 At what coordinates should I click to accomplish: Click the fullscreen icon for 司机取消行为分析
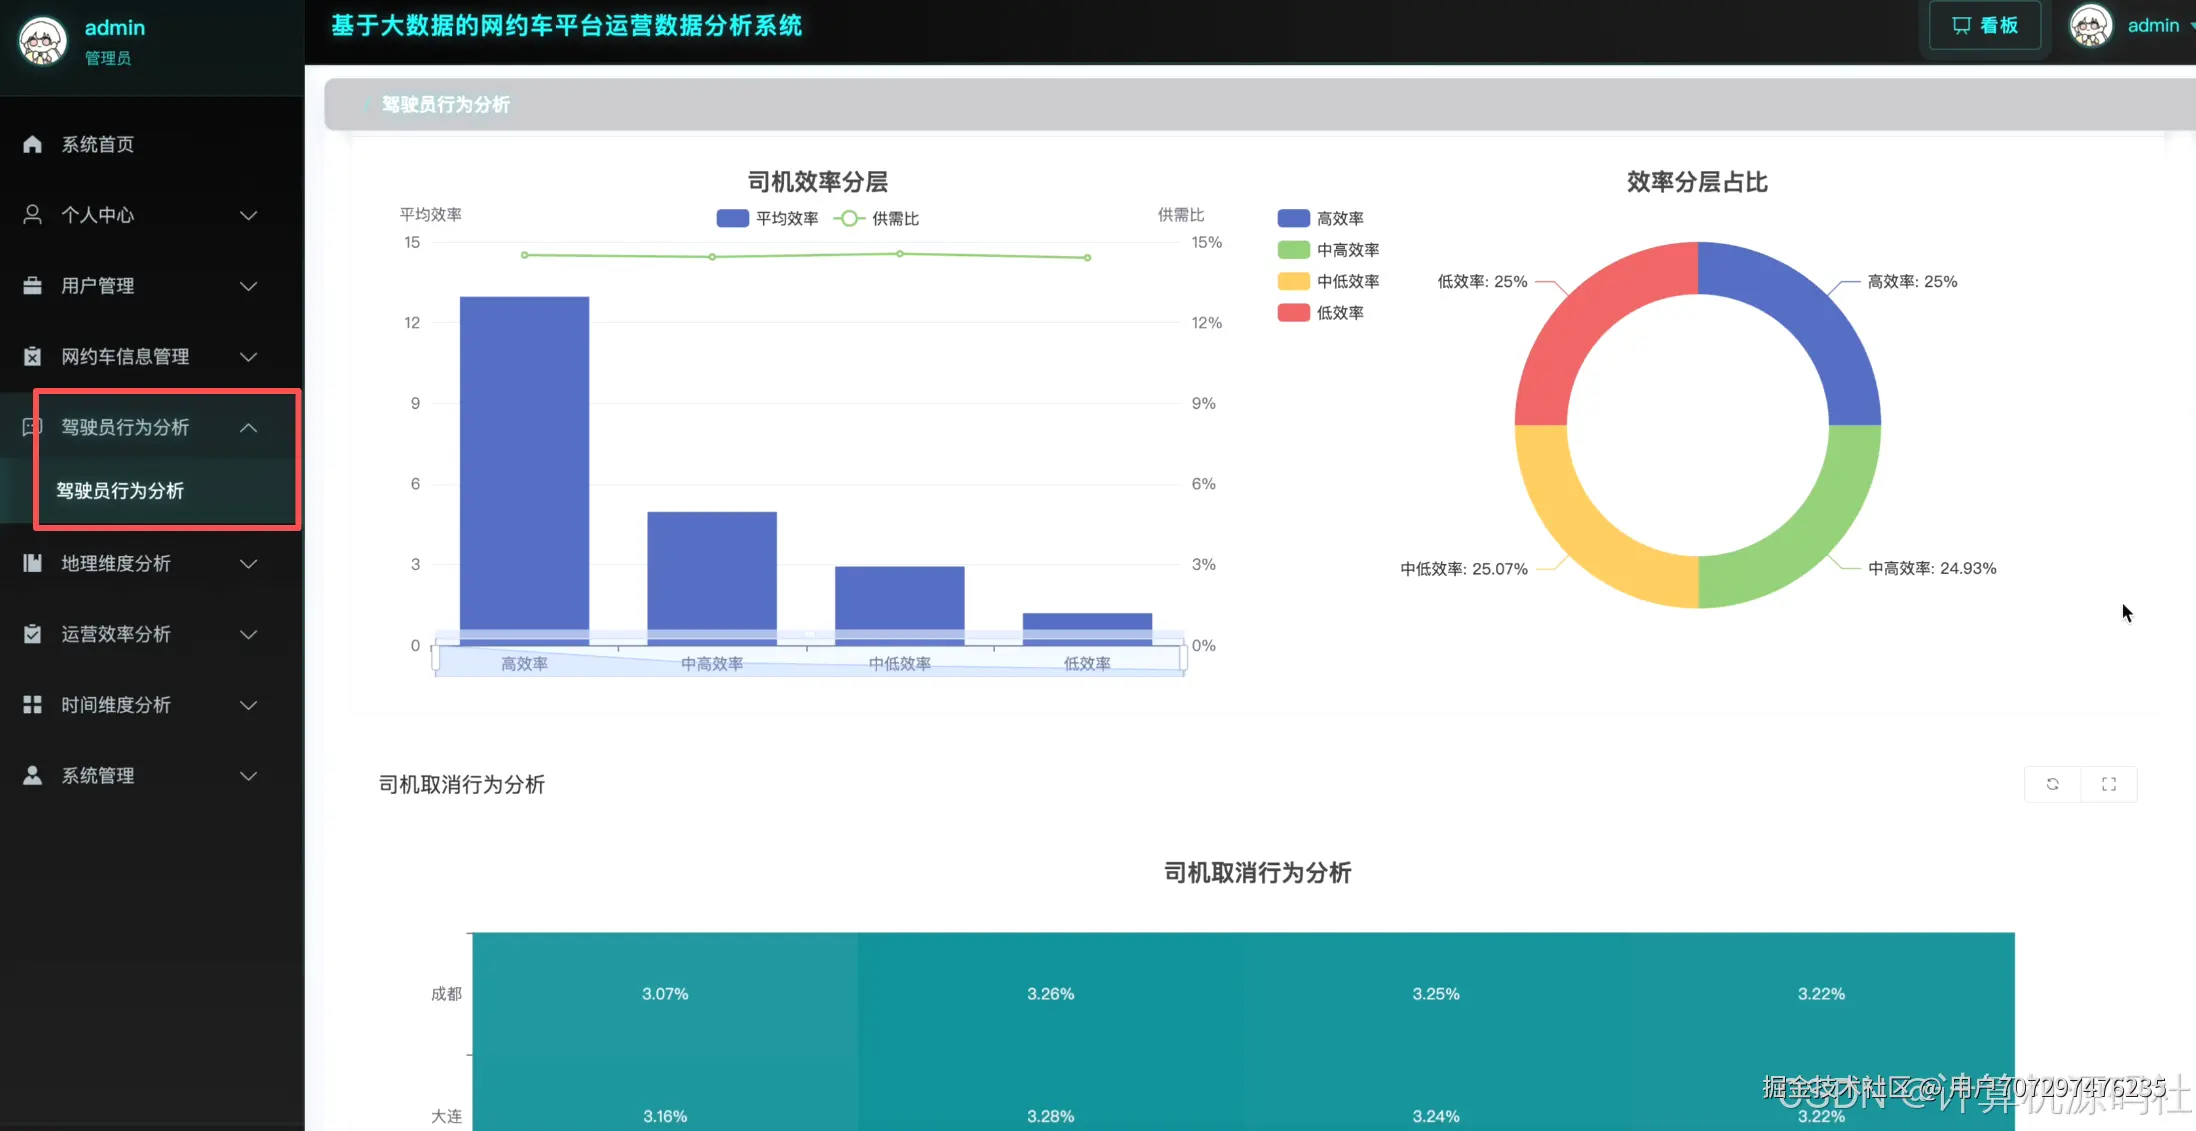(x=2109, y=784)
